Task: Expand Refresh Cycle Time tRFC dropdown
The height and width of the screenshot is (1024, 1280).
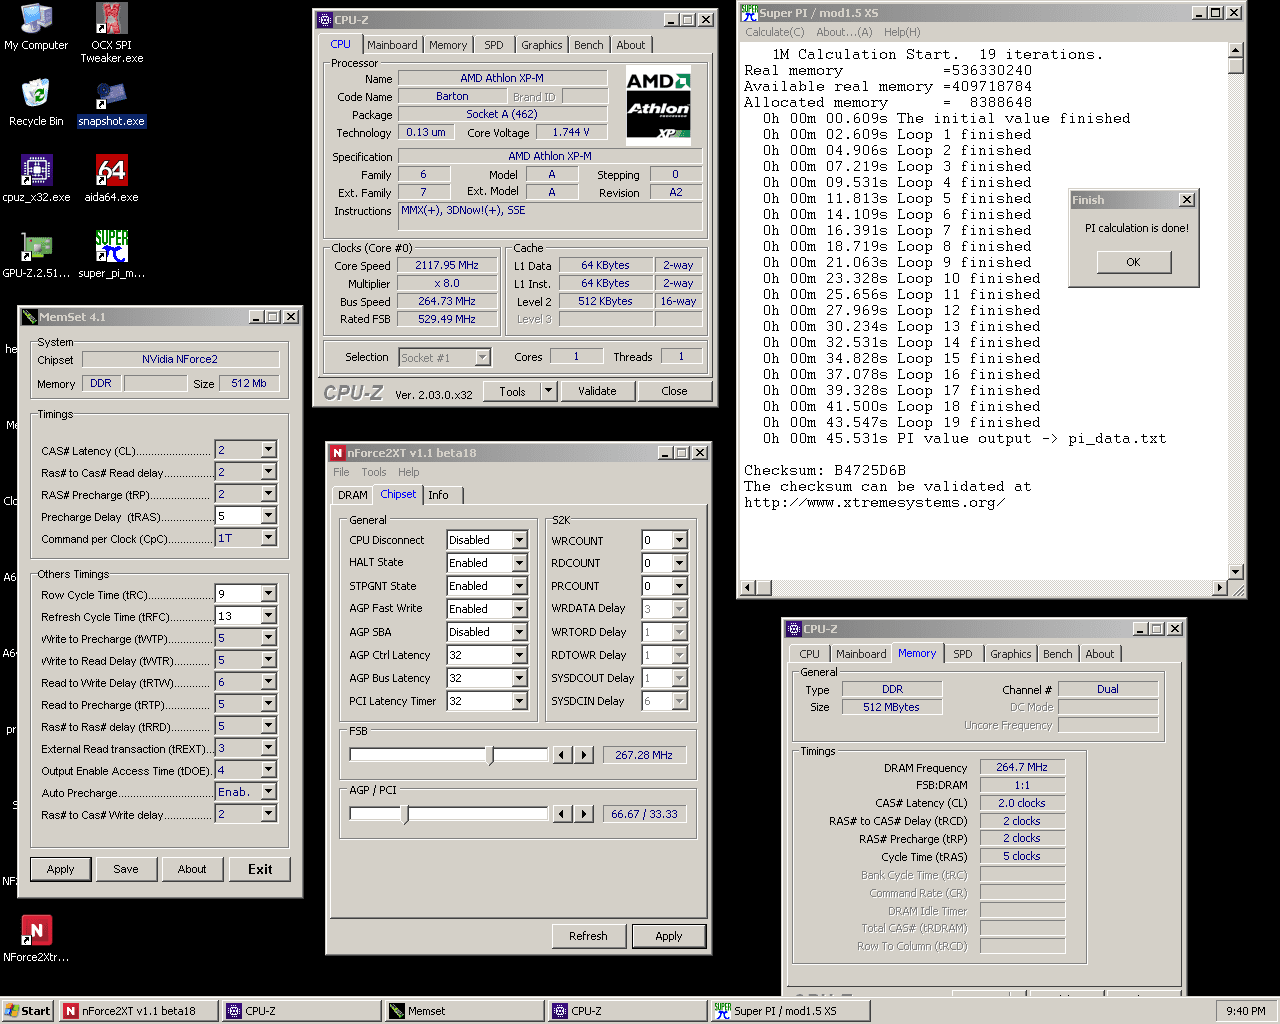Action: [268, 616]
